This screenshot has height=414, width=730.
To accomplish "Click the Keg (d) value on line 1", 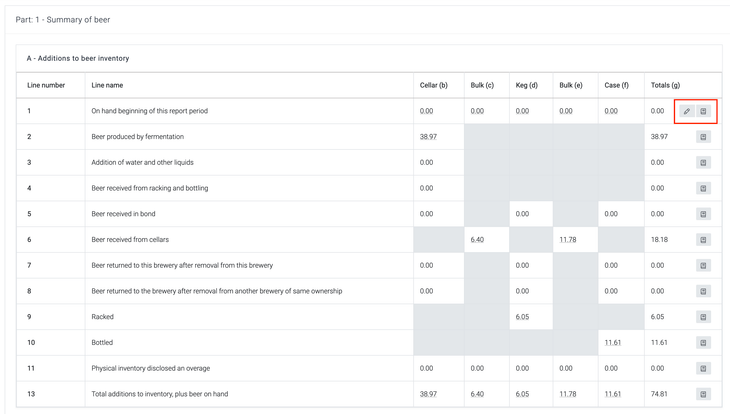I will (x=522, y=111).
